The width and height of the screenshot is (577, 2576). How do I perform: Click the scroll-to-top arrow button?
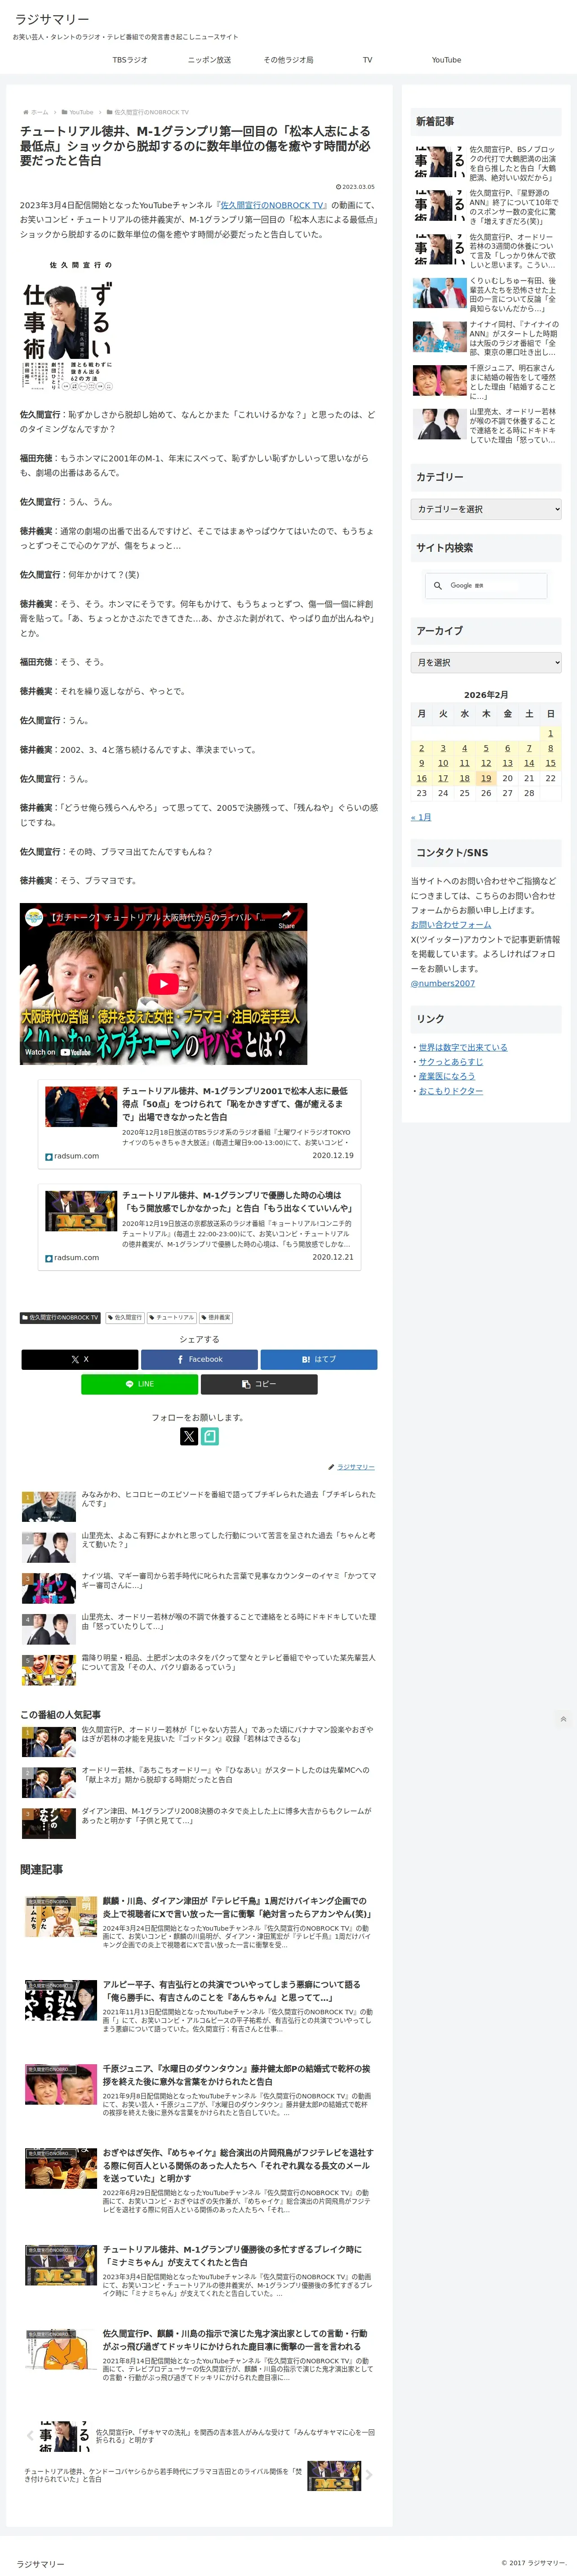563,1719
